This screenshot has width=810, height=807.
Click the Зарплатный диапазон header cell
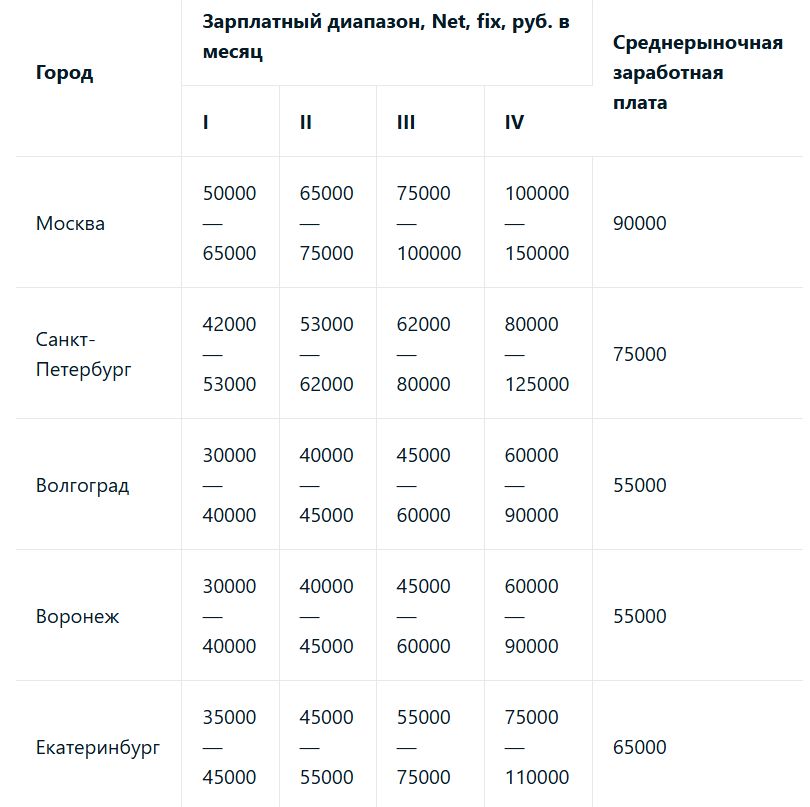[386, 36]
